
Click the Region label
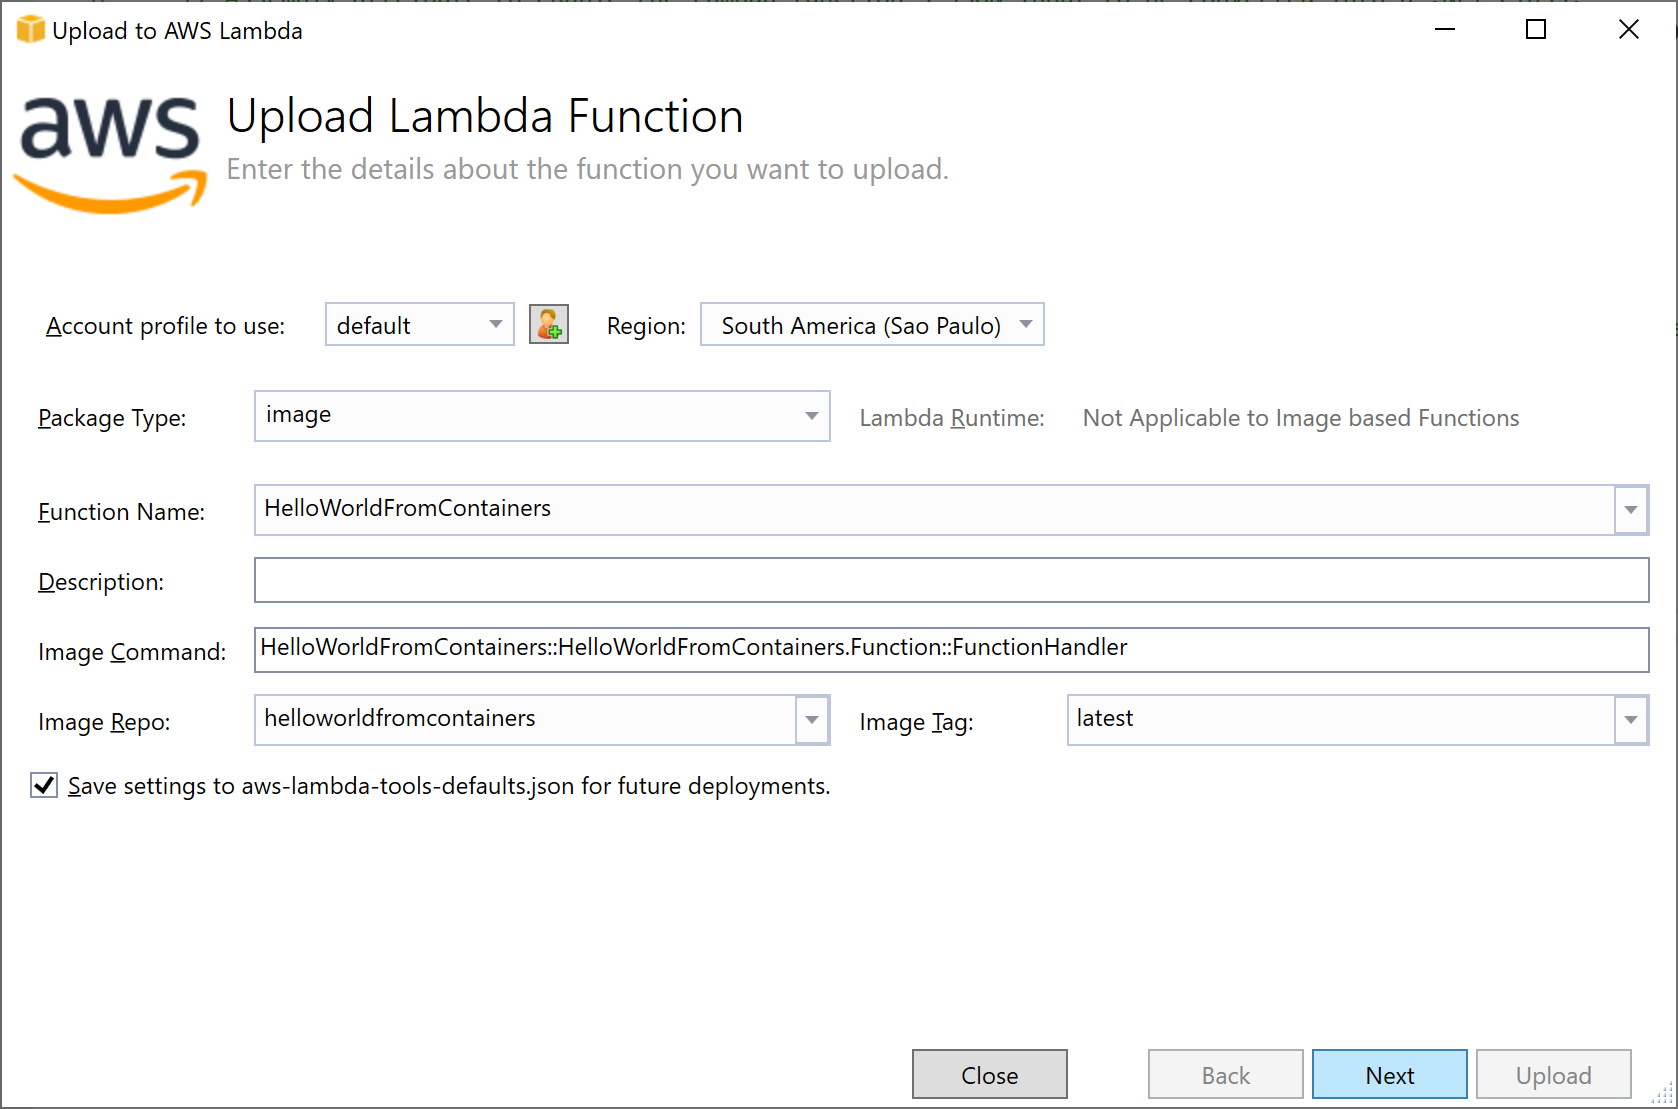[646, 326]
